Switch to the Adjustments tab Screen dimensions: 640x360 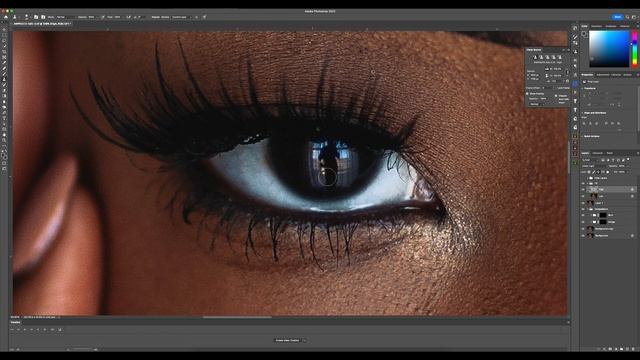point(603,75)
